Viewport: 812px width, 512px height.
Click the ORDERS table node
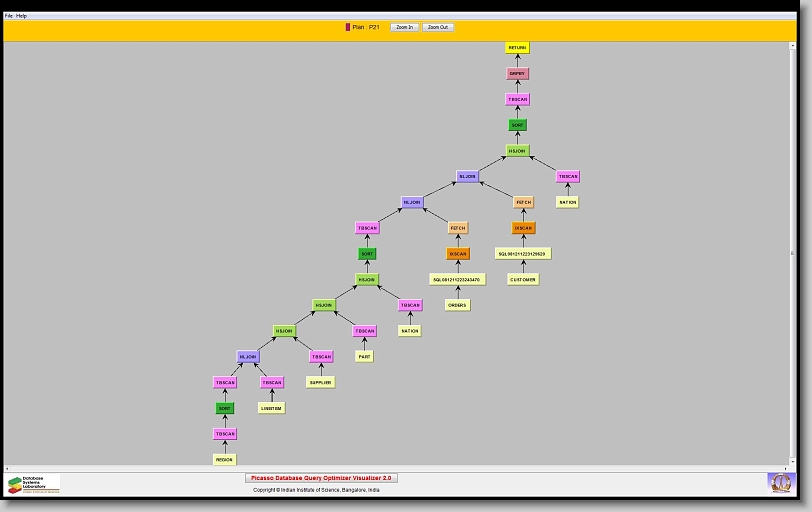click(x=457, y=305)
